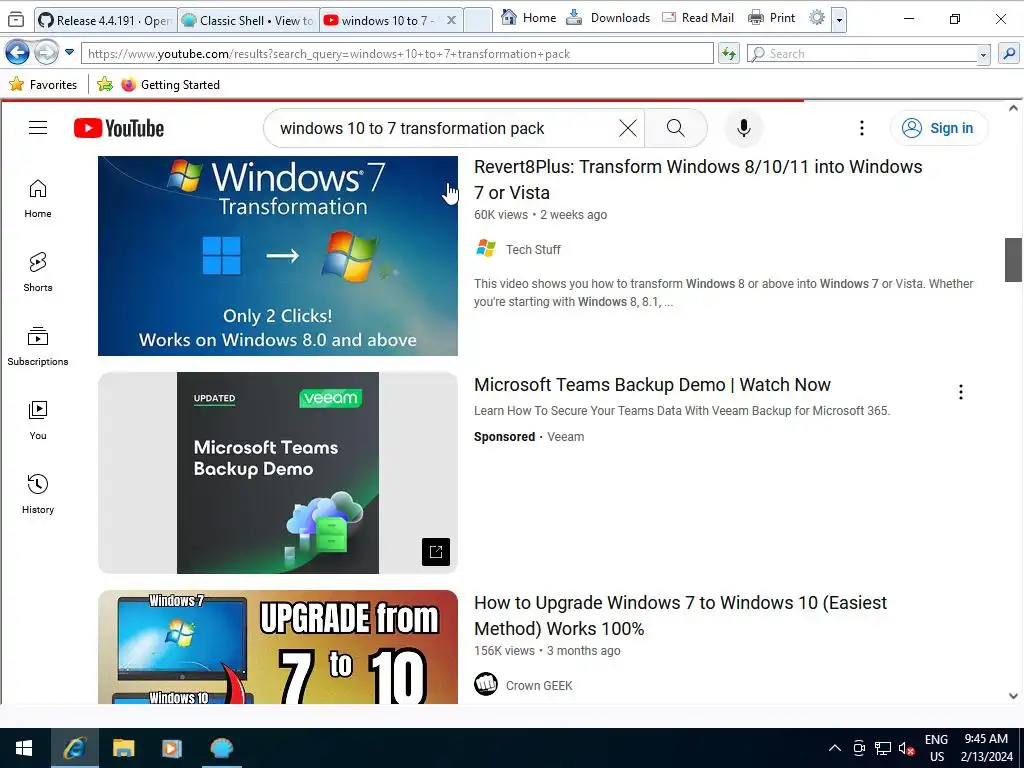Expand the toolbar overflow dropdown arrow
The height and width of the screenshot is (768, 1024).
(839, 20)
